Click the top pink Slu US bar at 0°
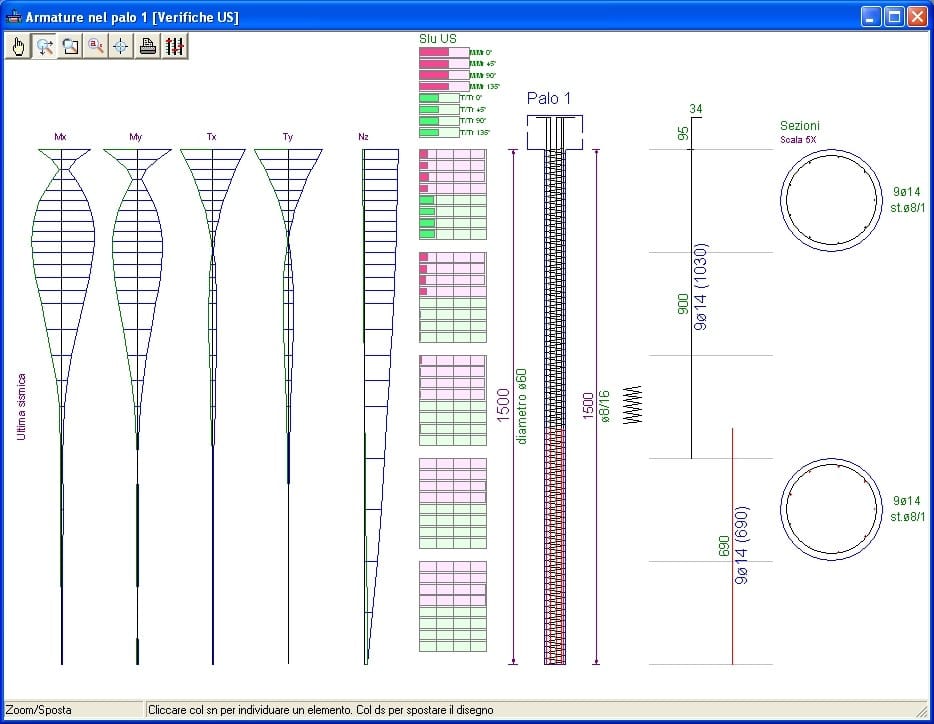The image size is (934, 724). click(443, 52)
